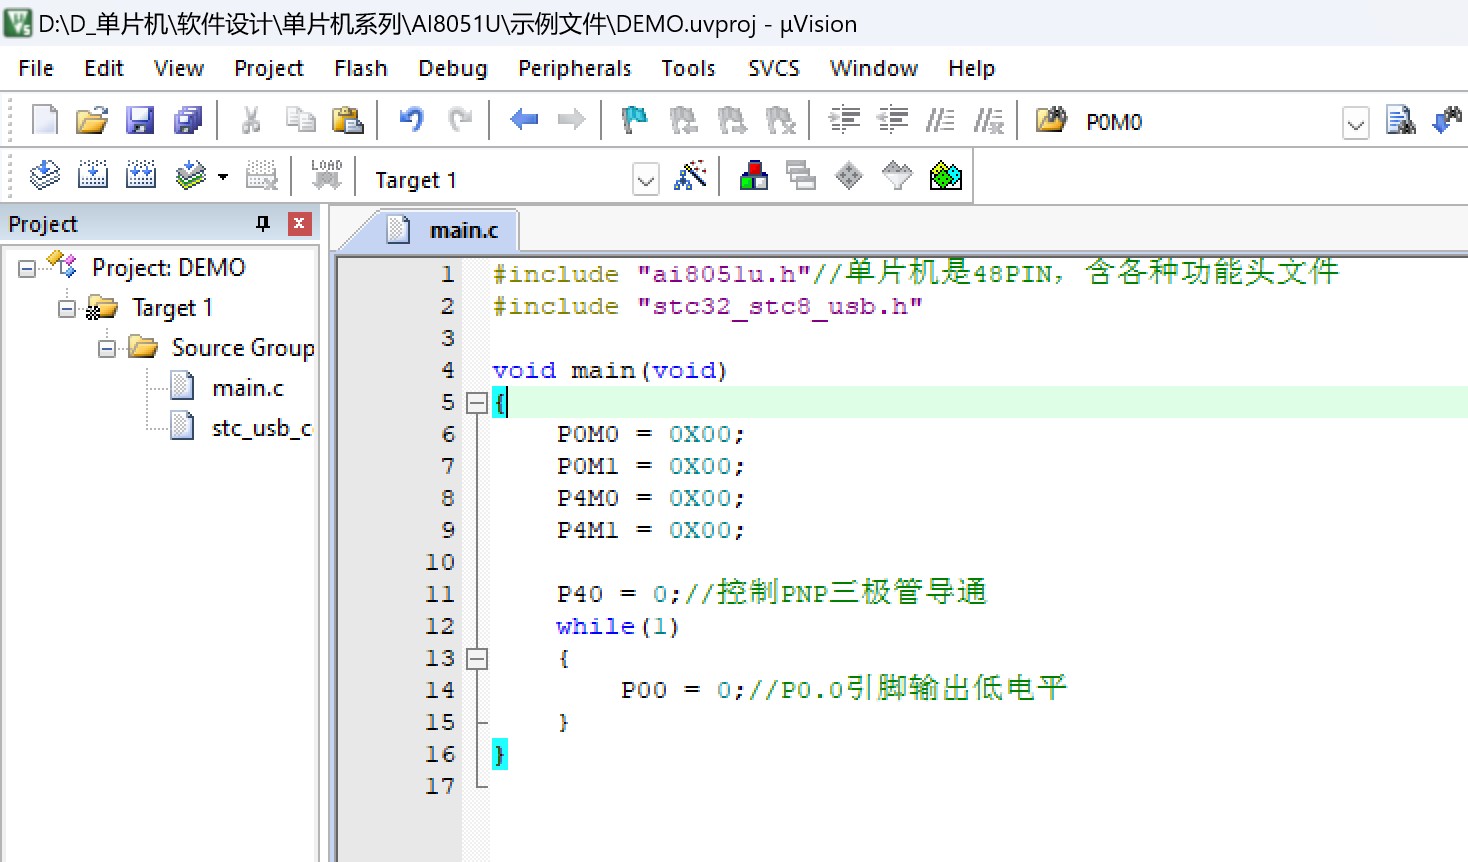Viewport: 1468px width, 862px height.
Task: Undo the last edit
Action: click(411, 121)
